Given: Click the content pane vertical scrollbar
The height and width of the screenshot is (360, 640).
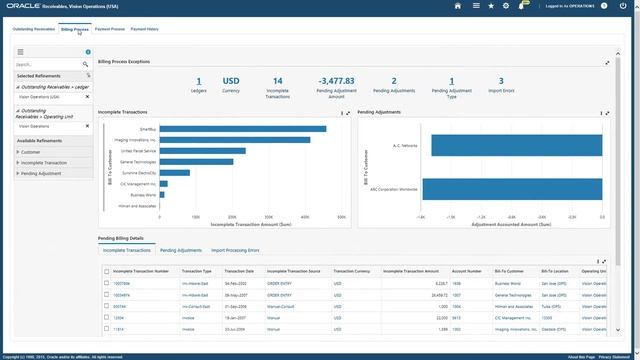Looking at the screenshot, I should click(x=618, y=161).
